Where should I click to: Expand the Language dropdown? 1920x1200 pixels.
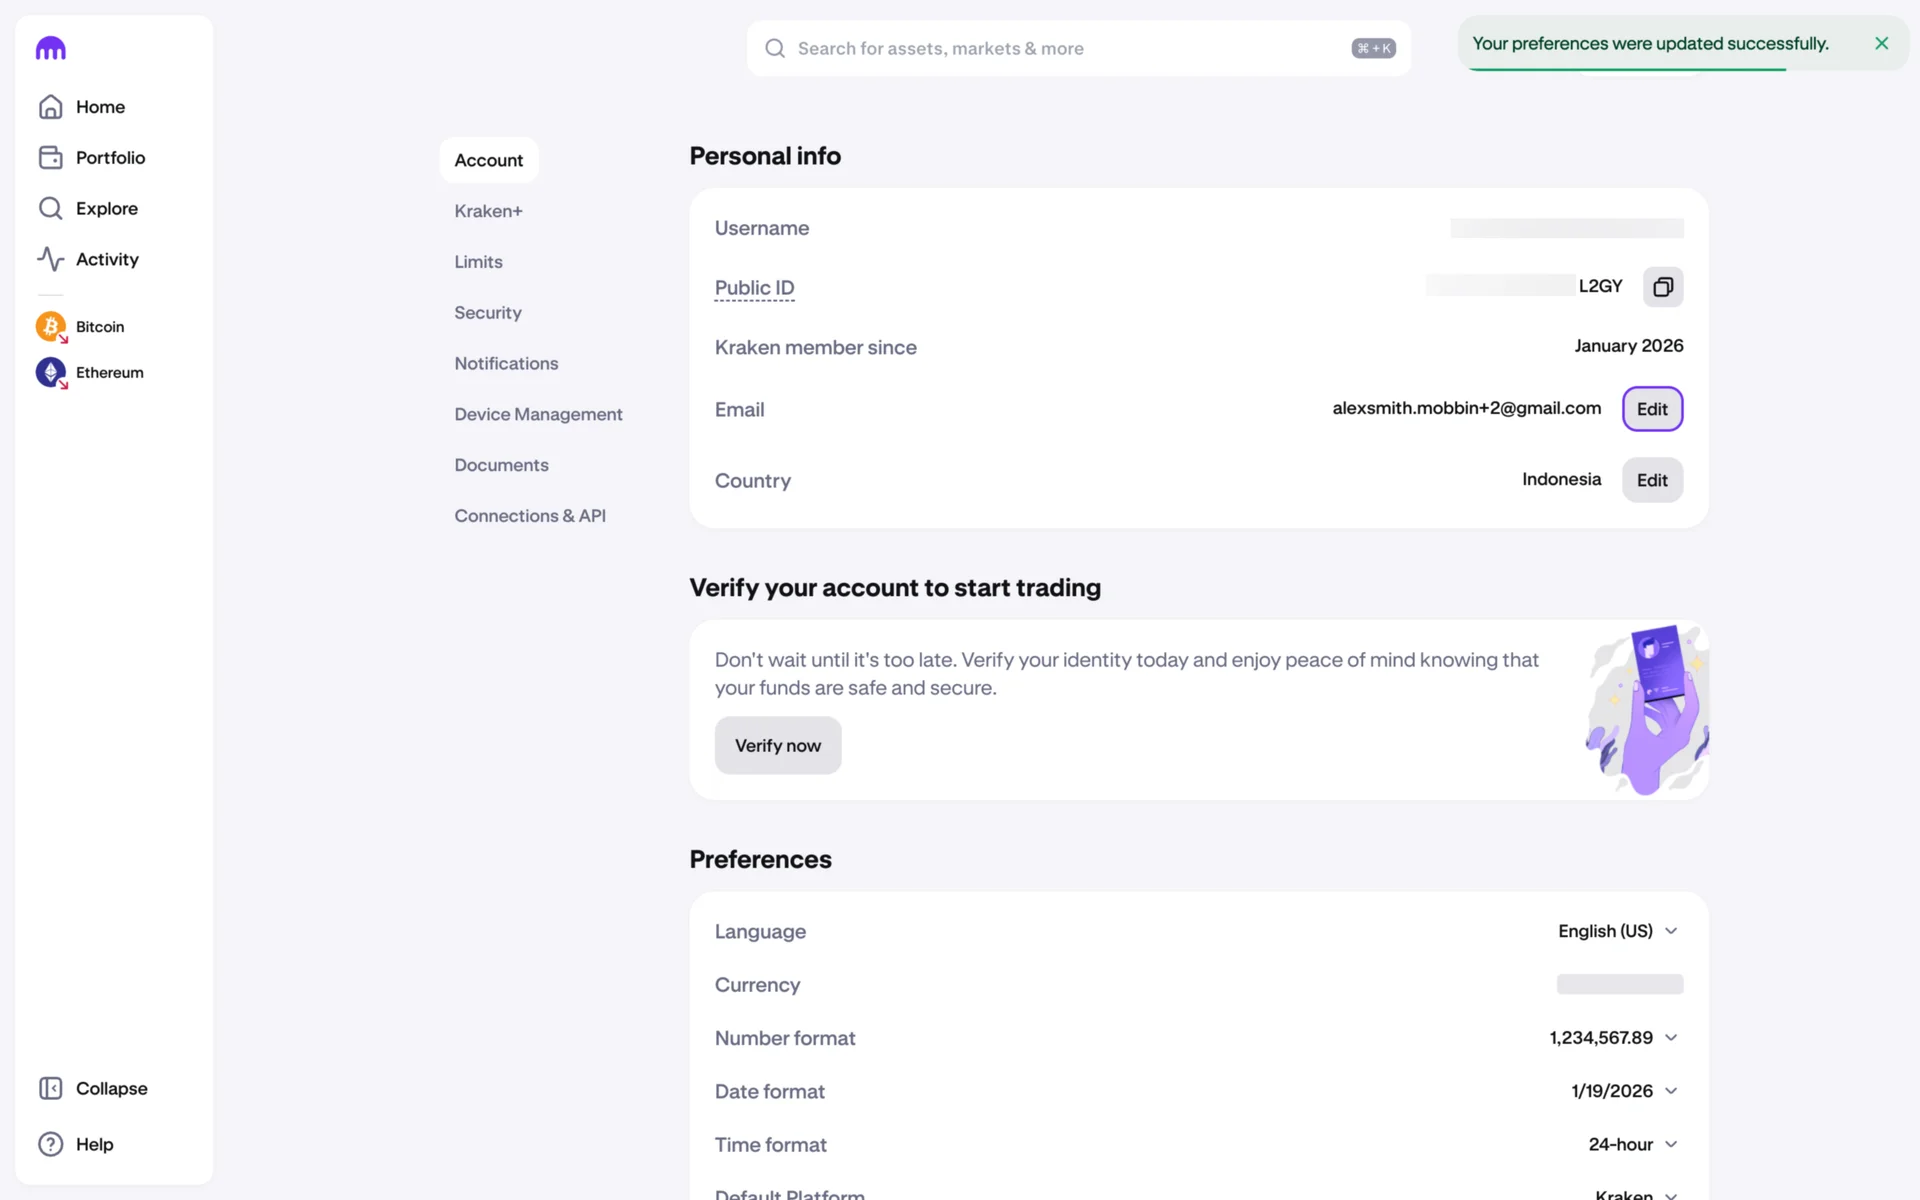(1617, 931)
